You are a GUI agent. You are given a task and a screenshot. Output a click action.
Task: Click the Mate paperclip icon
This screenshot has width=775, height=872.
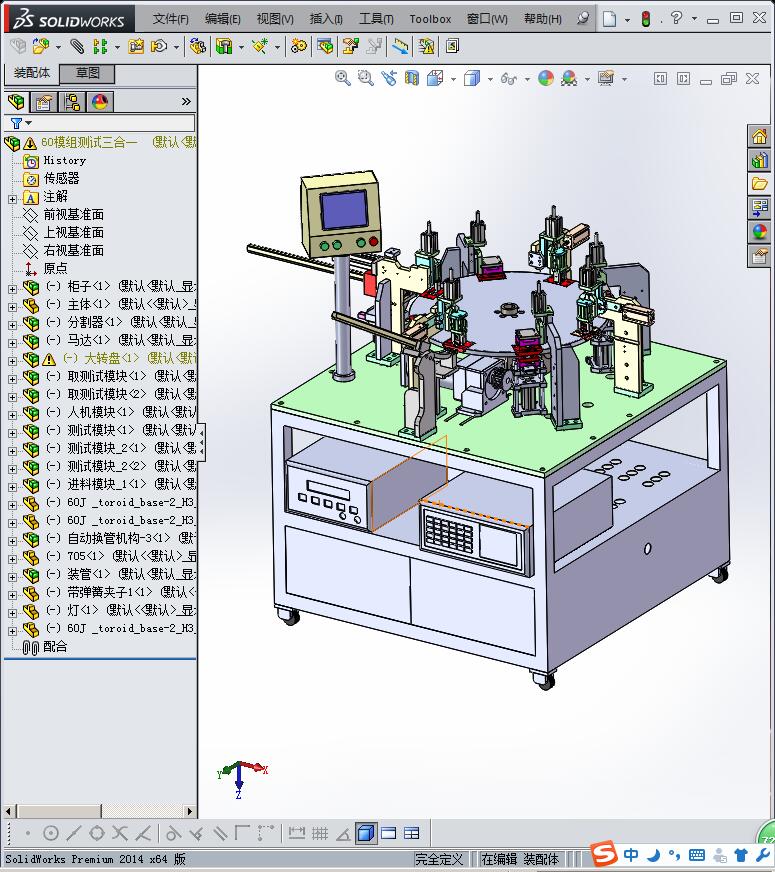click(x=77, y=46)
